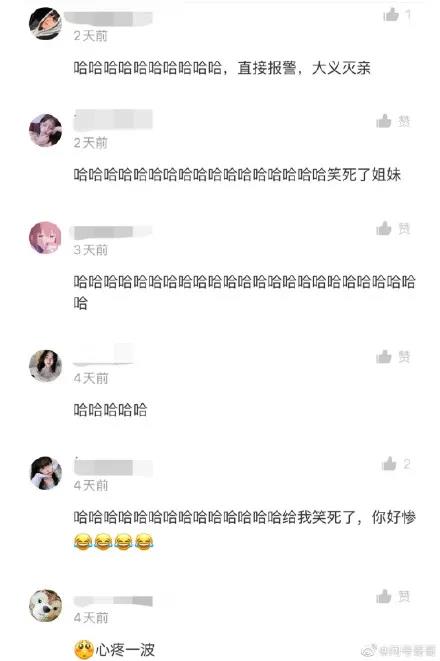
Task: Like the comment mentioning 直接报警，大义灭亲
Action: point(391,15)
